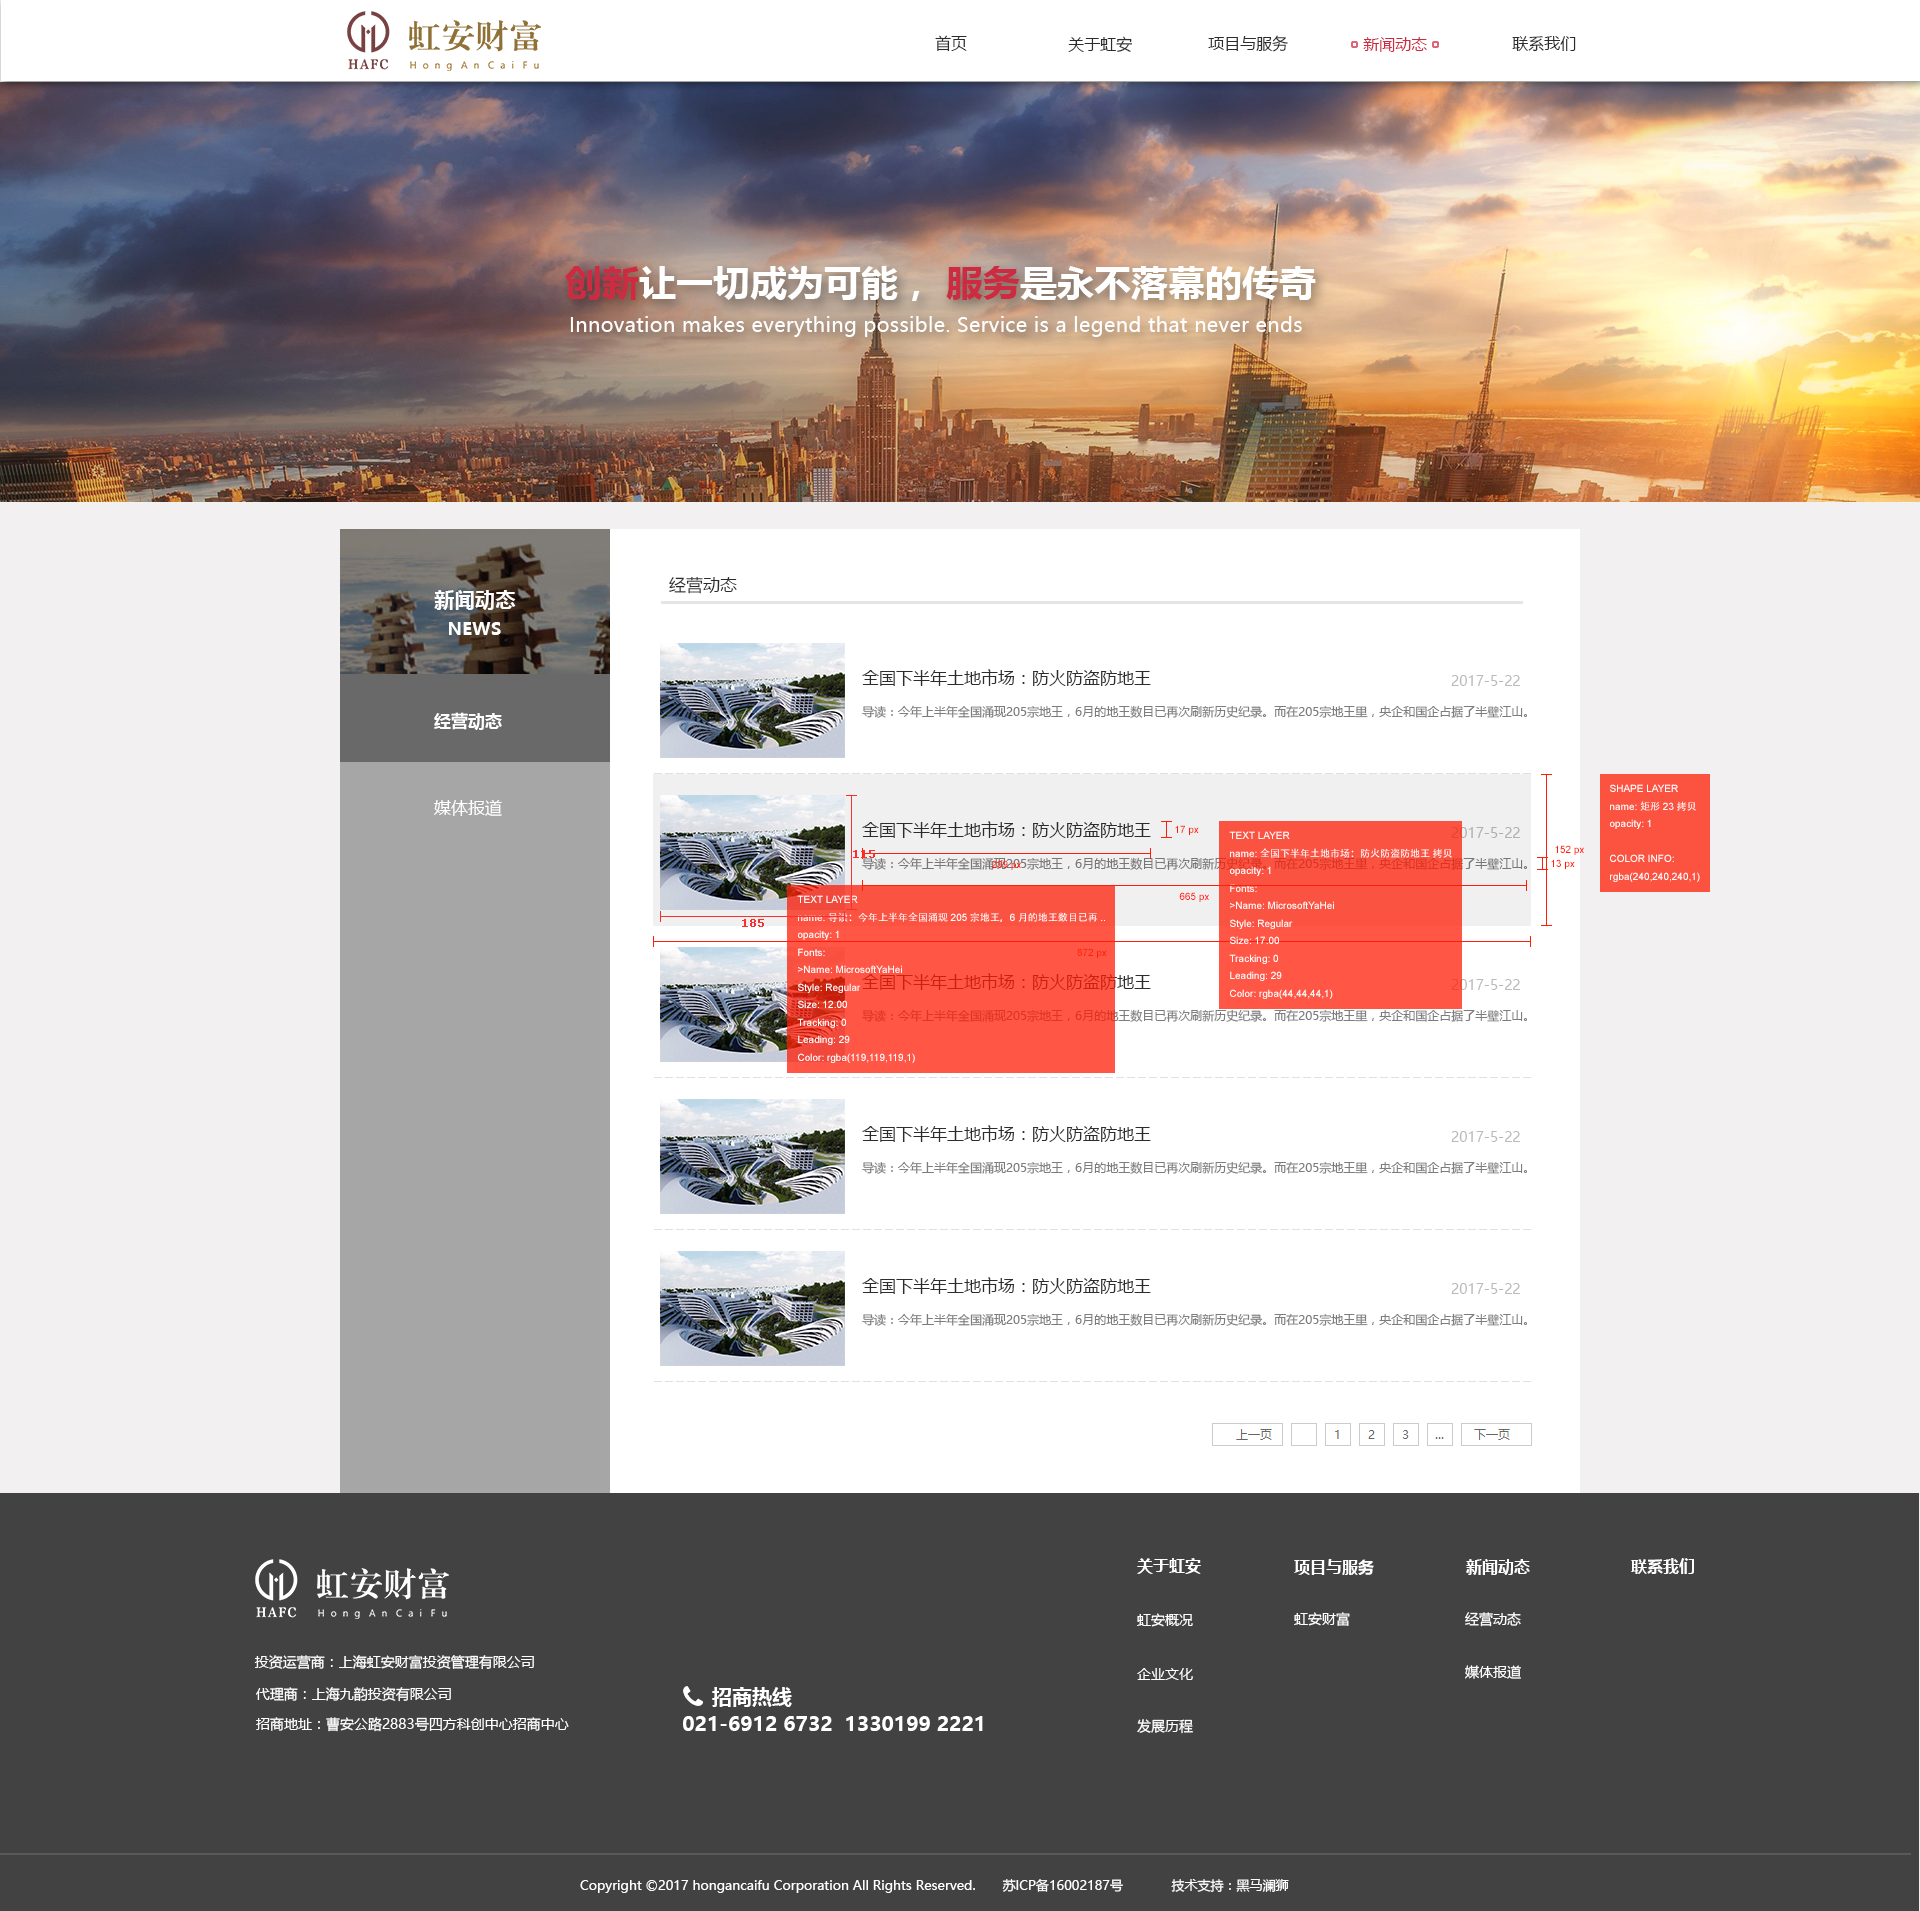This screenshot has height=1911, width=1920.
Task: Click the ellipsis pagination button
Action: pos(1439,1434)
